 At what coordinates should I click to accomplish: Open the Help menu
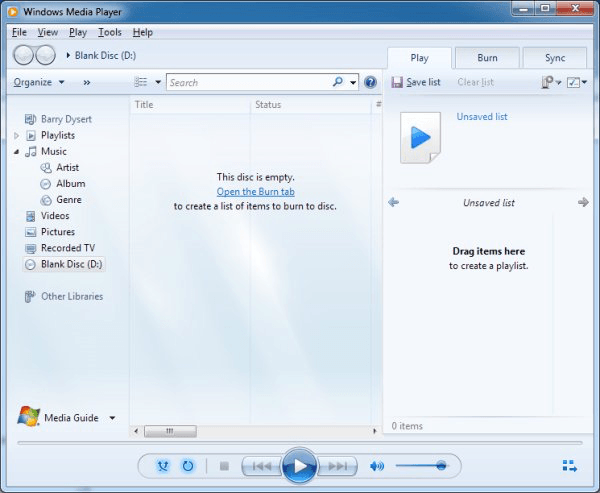click(x=143, y=32)
